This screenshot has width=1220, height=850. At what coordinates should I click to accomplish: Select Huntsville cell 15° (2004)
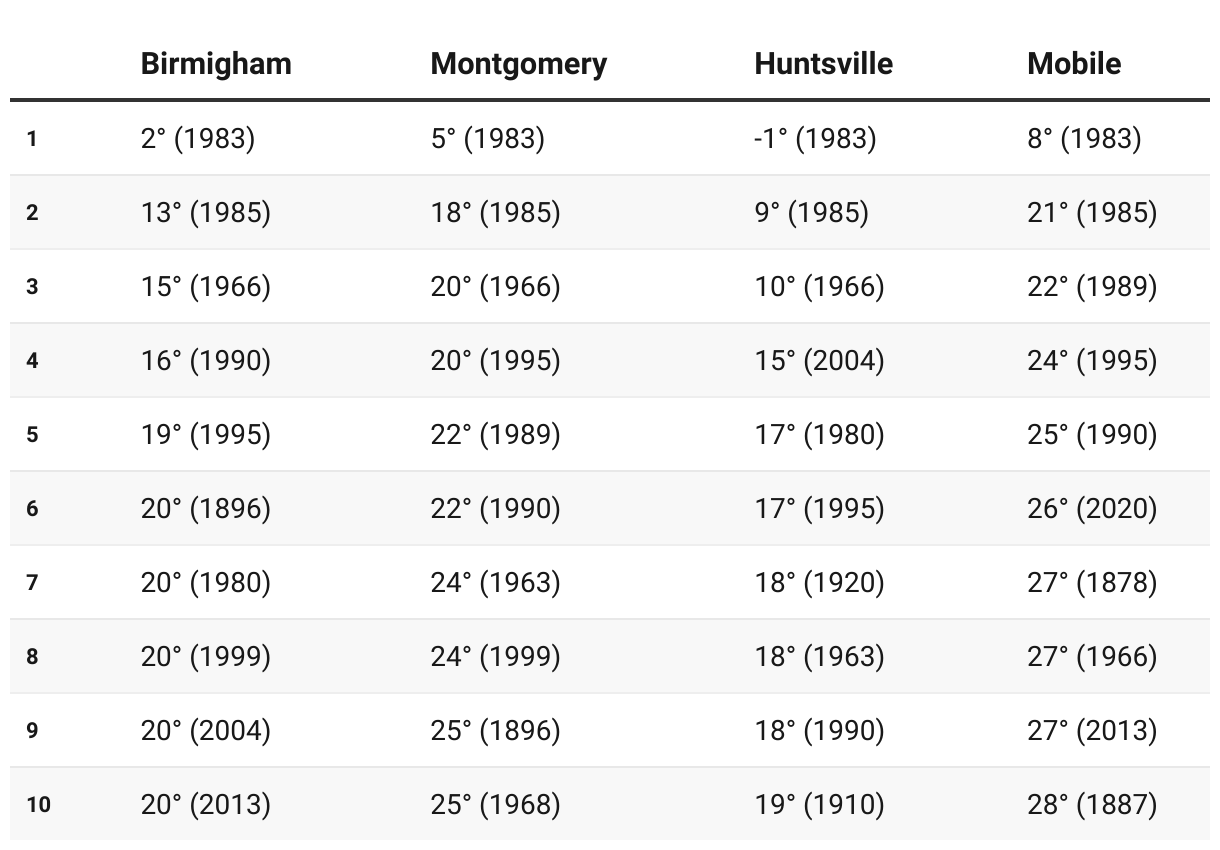coord(820,360)
